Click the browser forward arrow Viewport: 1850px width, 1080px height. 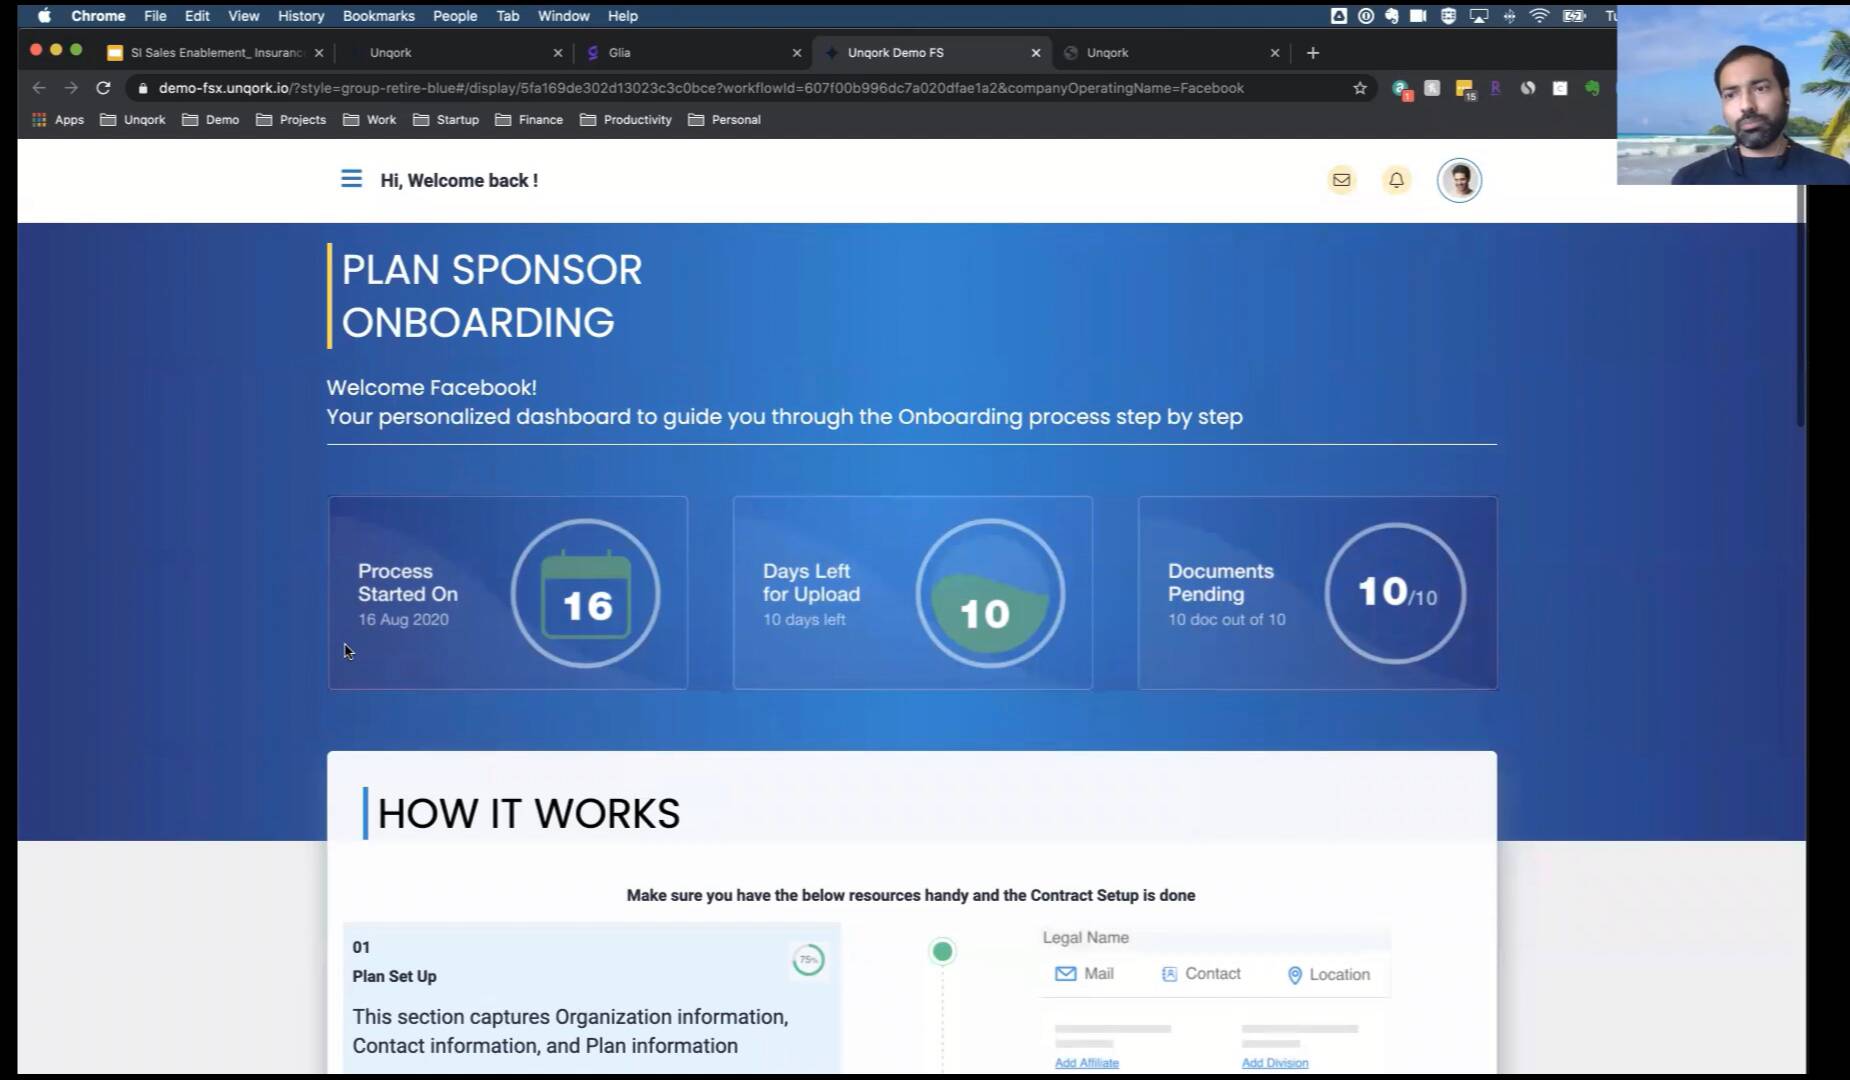[x=71, y=88]
